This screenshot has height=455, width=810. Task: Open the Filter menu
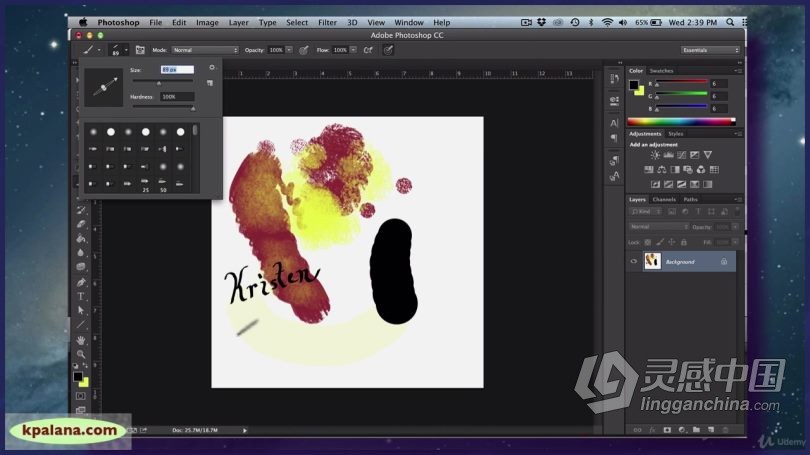tap(328, 23)
